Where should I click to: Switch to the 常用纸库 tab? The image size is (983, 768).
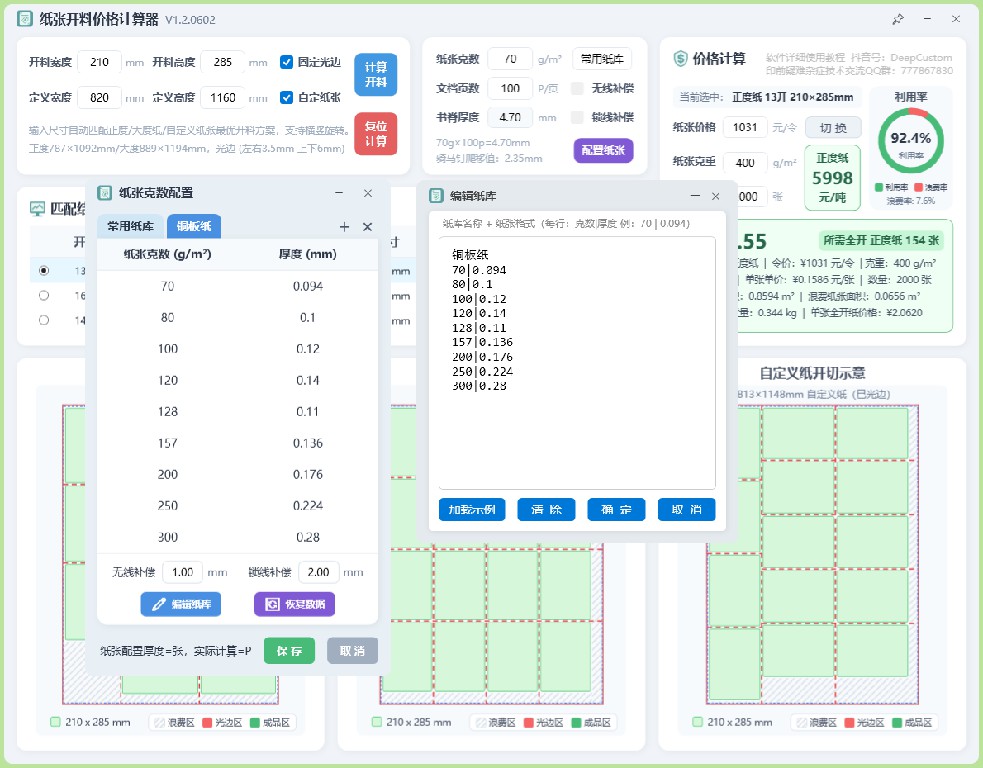[130, 226]
